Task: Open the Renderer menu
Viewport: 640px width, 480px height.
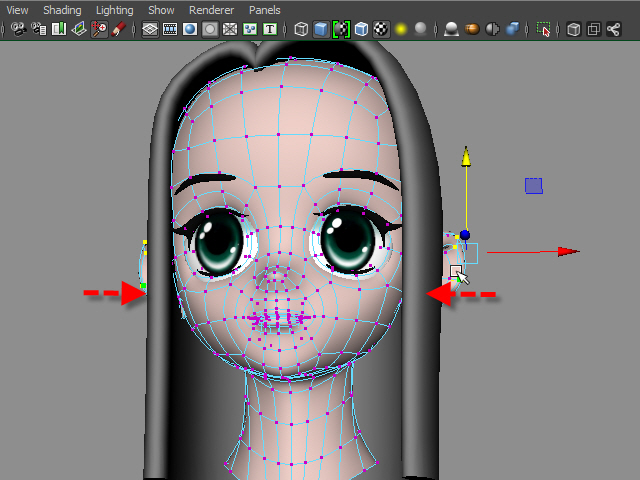Action: coord(211,10)
